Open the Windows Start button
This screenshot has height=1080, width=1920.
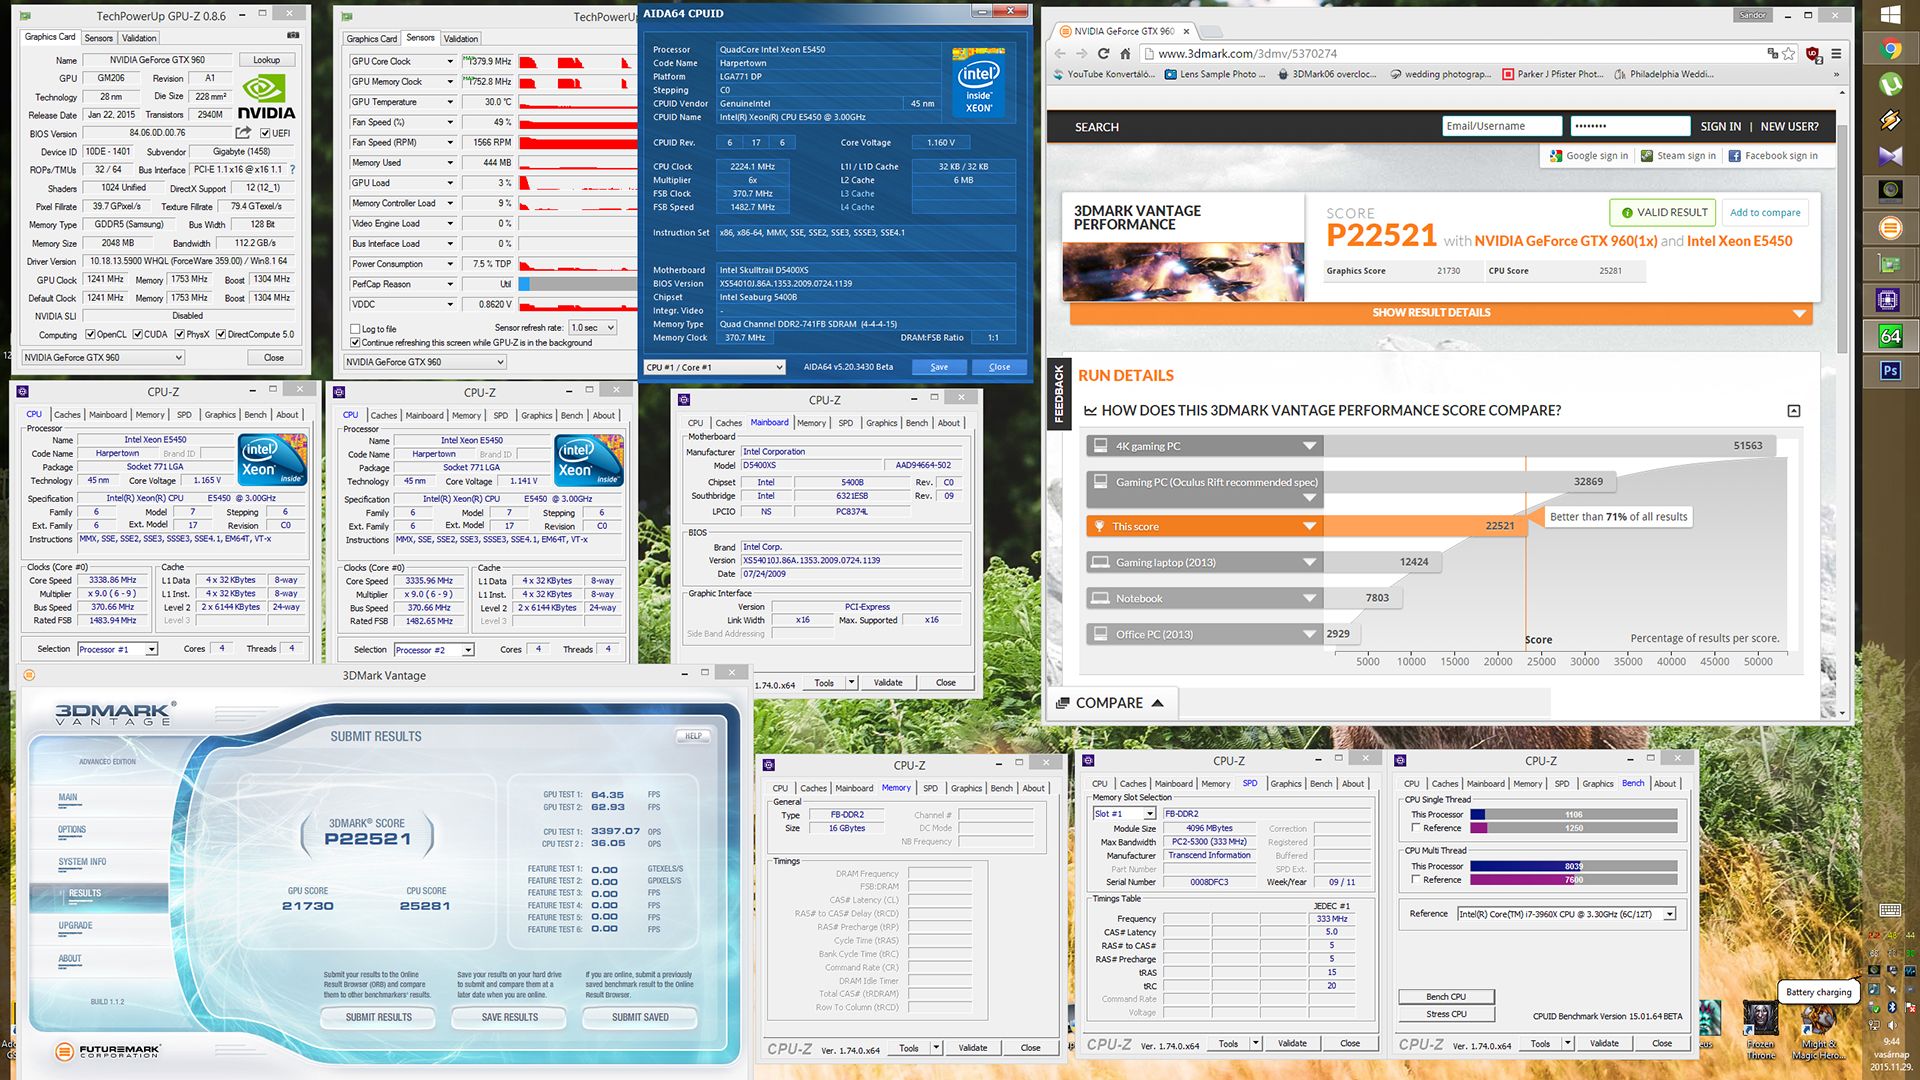click(x=1890, y=15)
